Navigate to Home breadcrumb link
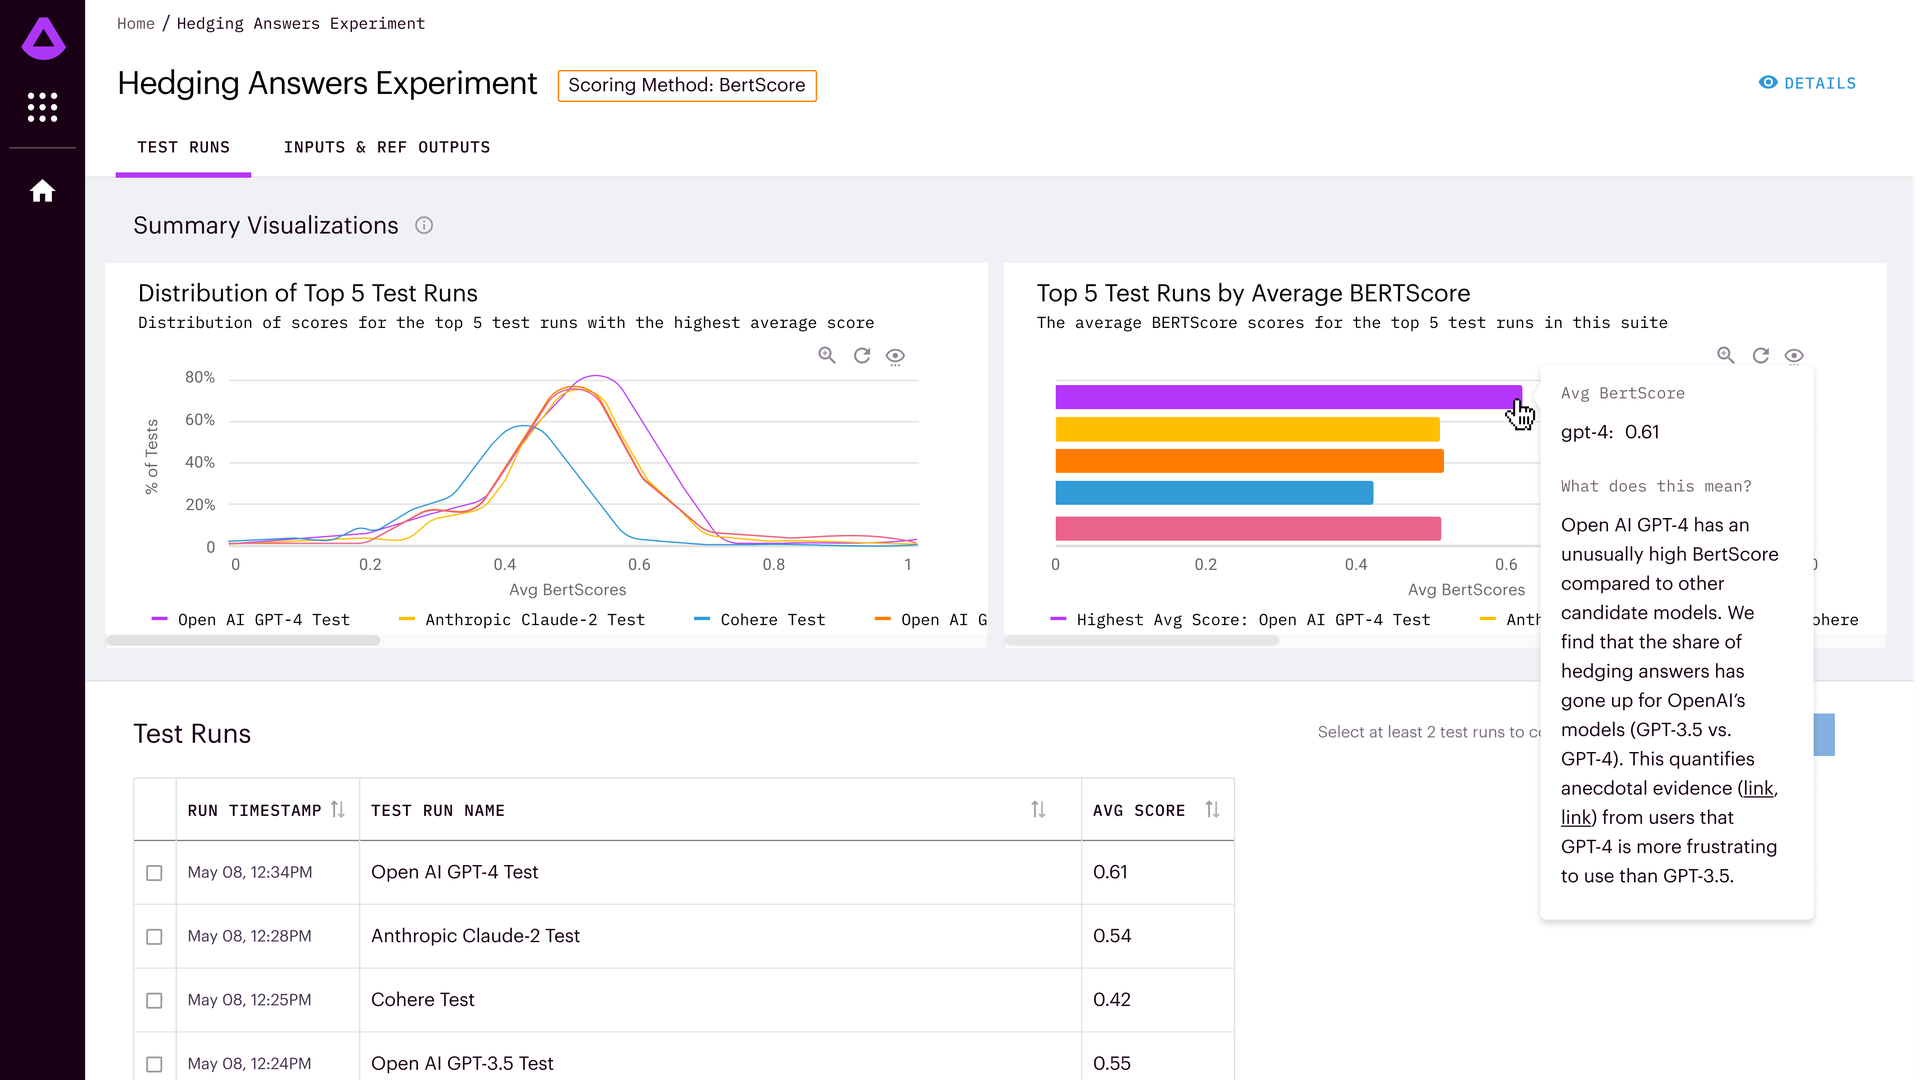The height and width of the screenshot is (1080, 1920). [x=135, y=24]
